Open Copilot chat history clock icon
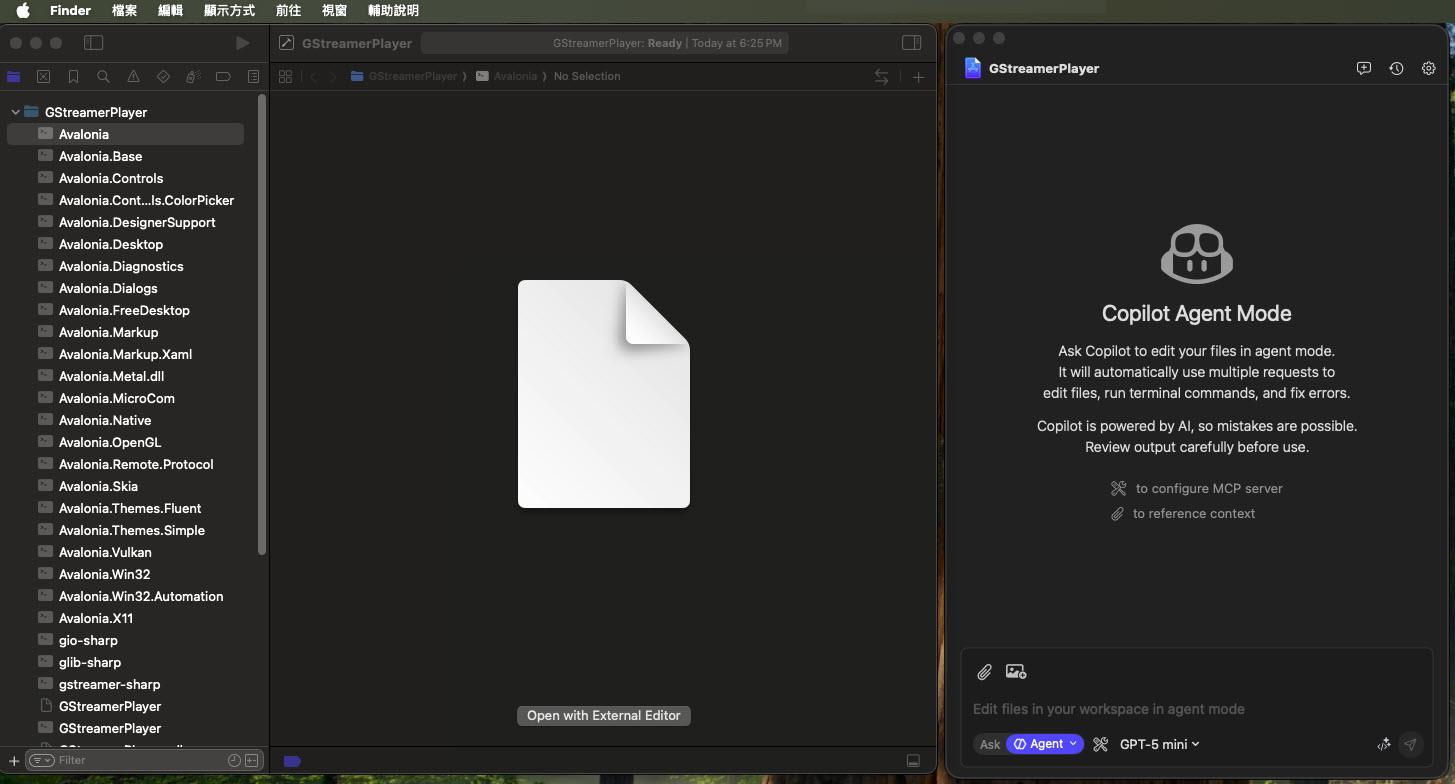1455x784 pixels. pos(1396,68)
